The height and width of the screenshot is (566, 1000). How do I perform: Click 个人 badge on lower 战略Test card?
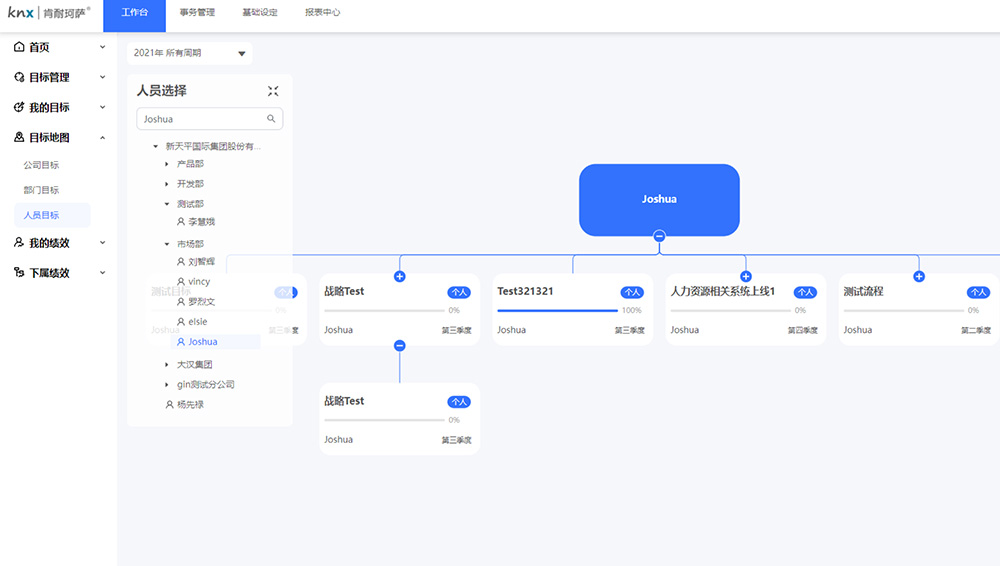459,402
